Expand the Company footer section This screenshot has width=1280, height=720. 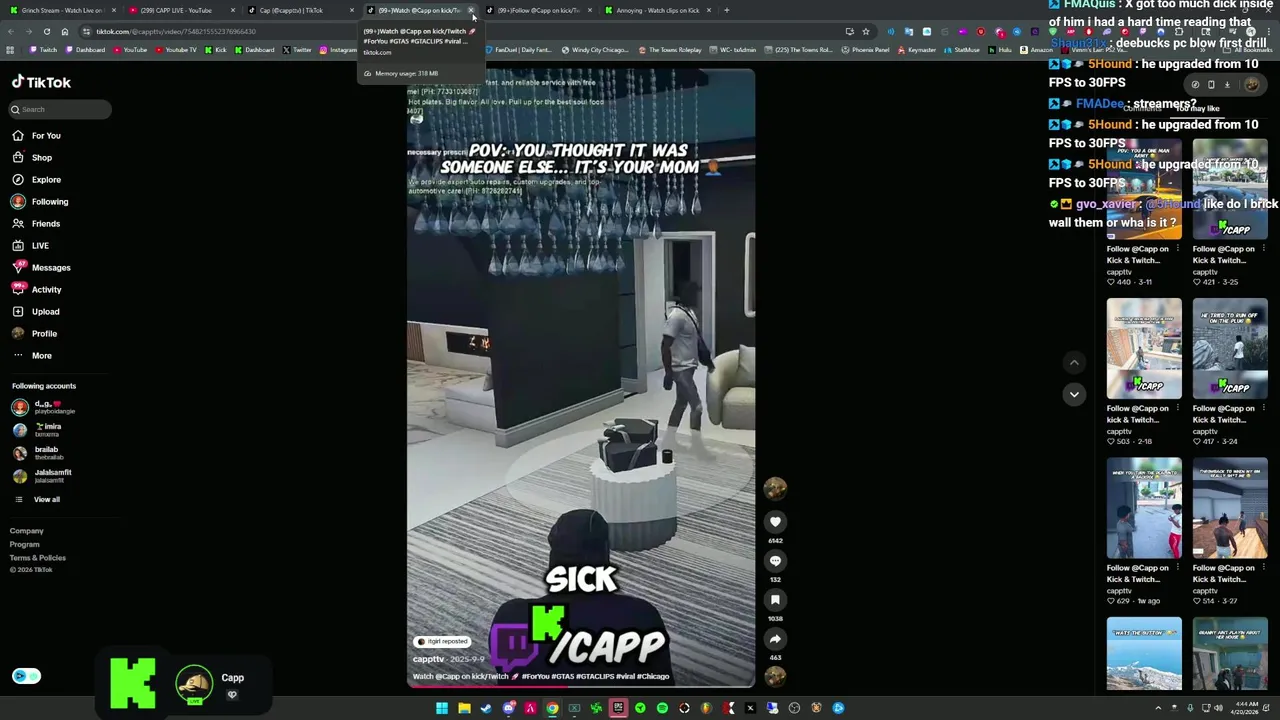pos(27,531)
